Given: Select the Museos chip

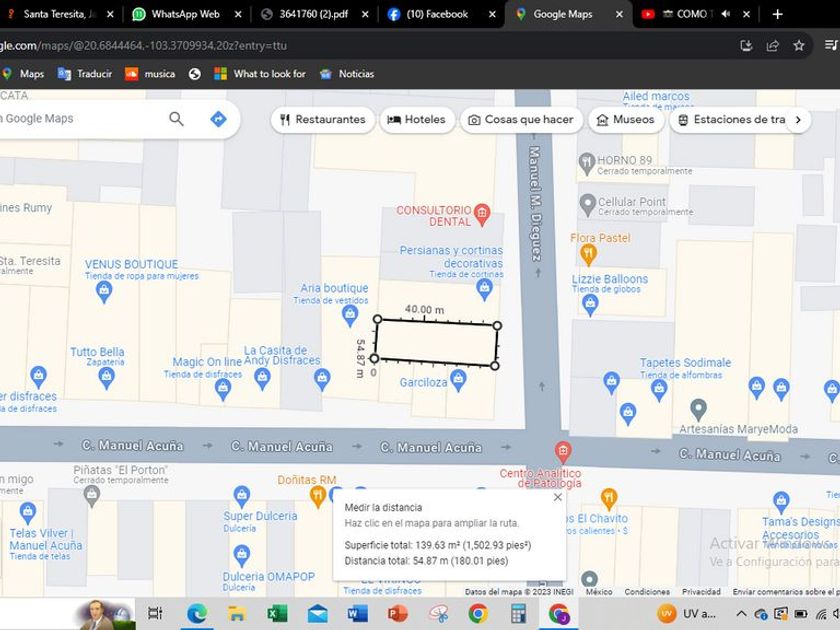Looking at the screenshot, I should tap(626, 119).
